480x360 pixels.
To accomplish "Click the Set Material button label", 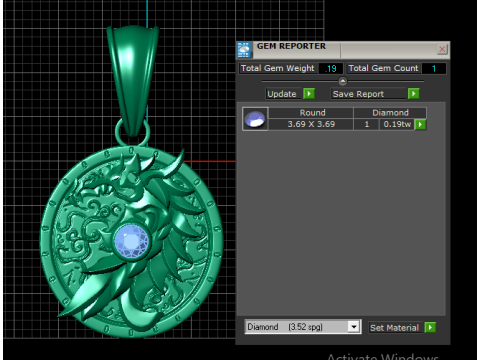I will pos(395,327).
